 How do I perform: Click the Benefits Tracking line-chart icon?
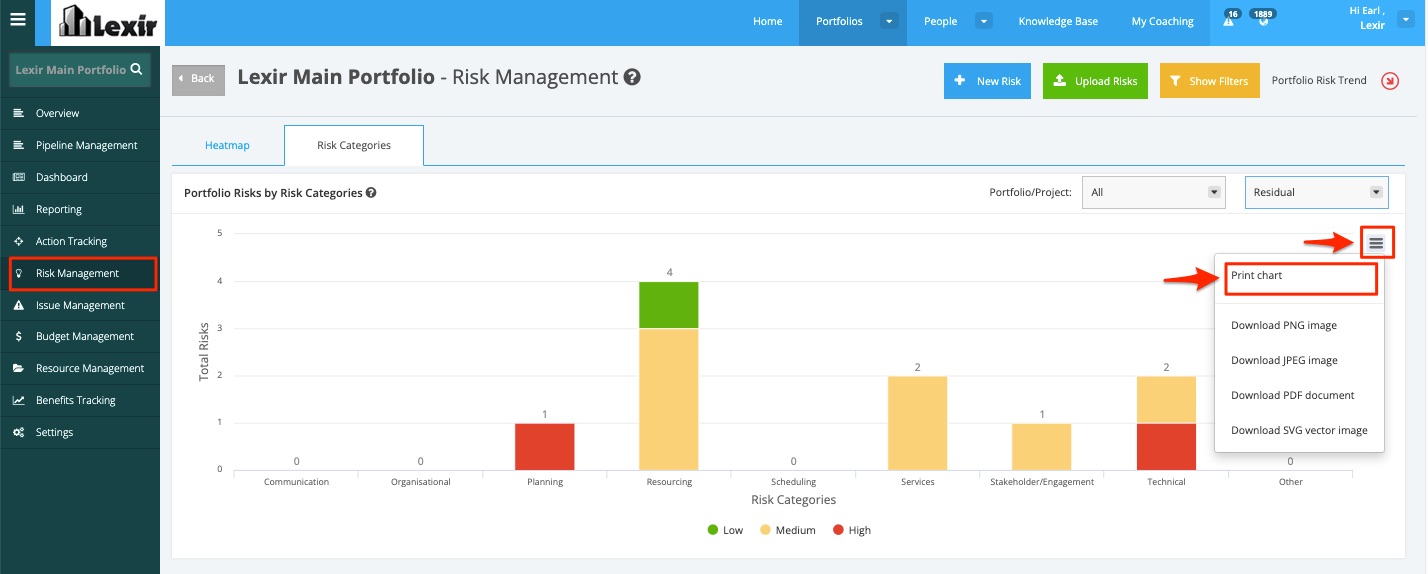click(x=18, y=400)
